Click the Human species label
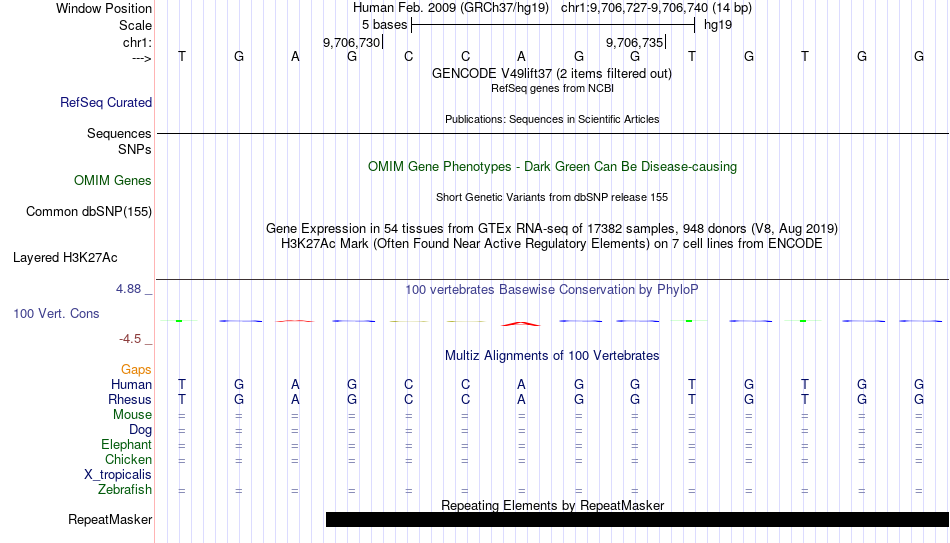Screen dimensions: 950x543 pyautogui.click(x=131, y=385)
